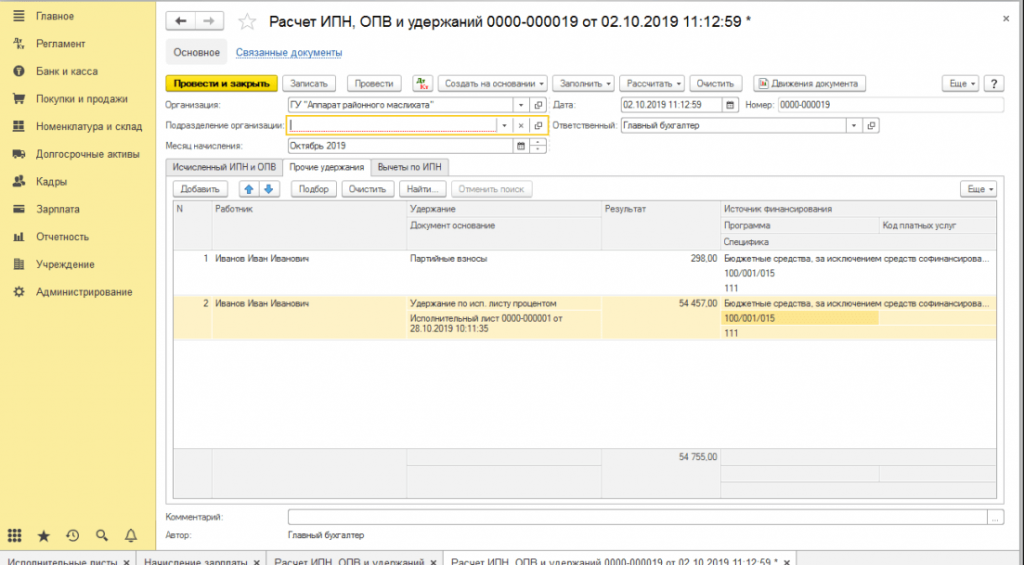
Task: Click the favorites star next to document title
Action: pos(250,21)
